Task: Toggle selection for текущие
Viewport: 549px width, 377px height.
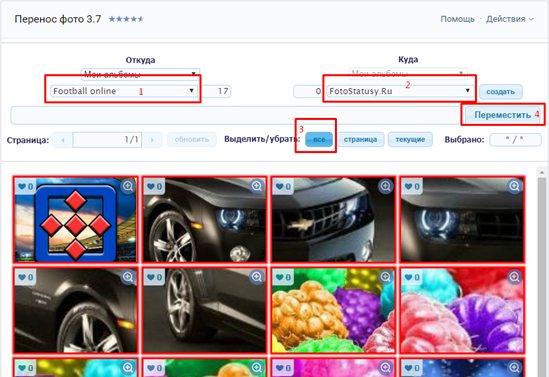Action: tap(410, 139)
